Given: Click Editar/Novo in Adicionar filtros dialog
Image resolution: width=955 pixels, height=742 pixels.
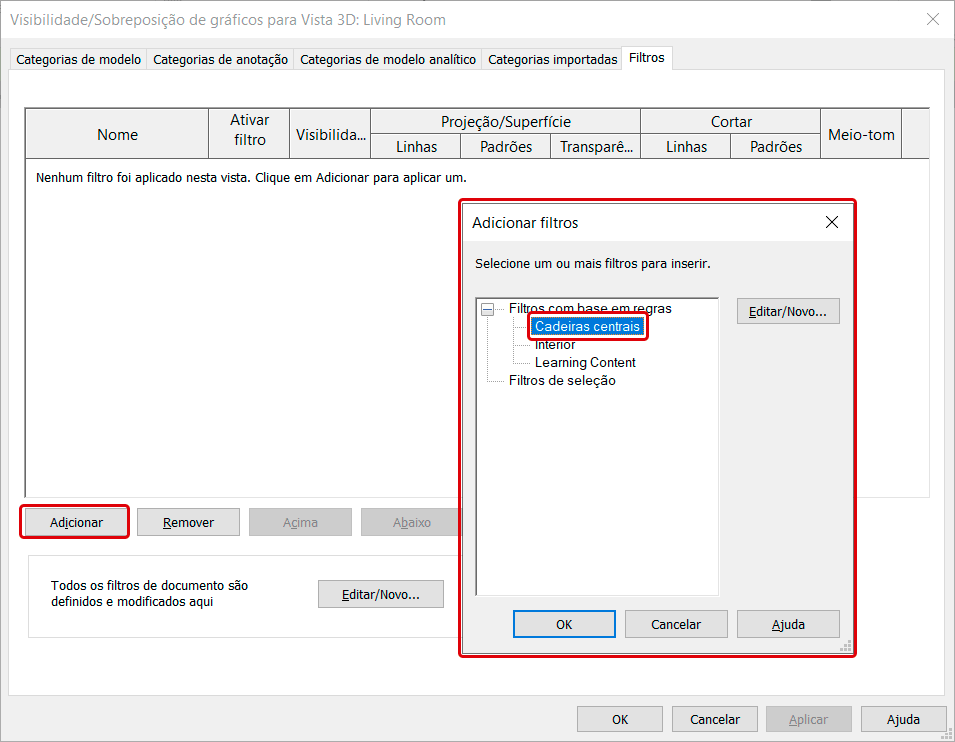Looking at the screenshot, I should 788,311.
